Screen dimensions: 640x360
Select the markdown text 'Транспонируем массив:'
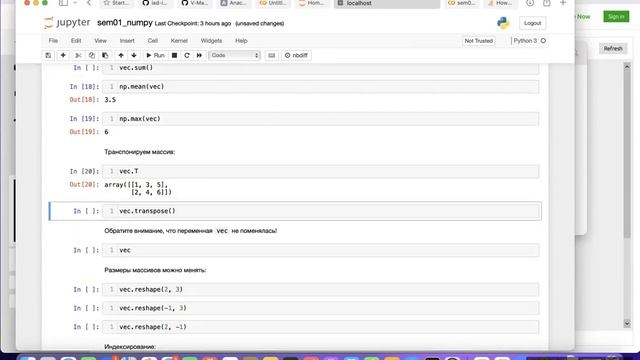[140, 152]
